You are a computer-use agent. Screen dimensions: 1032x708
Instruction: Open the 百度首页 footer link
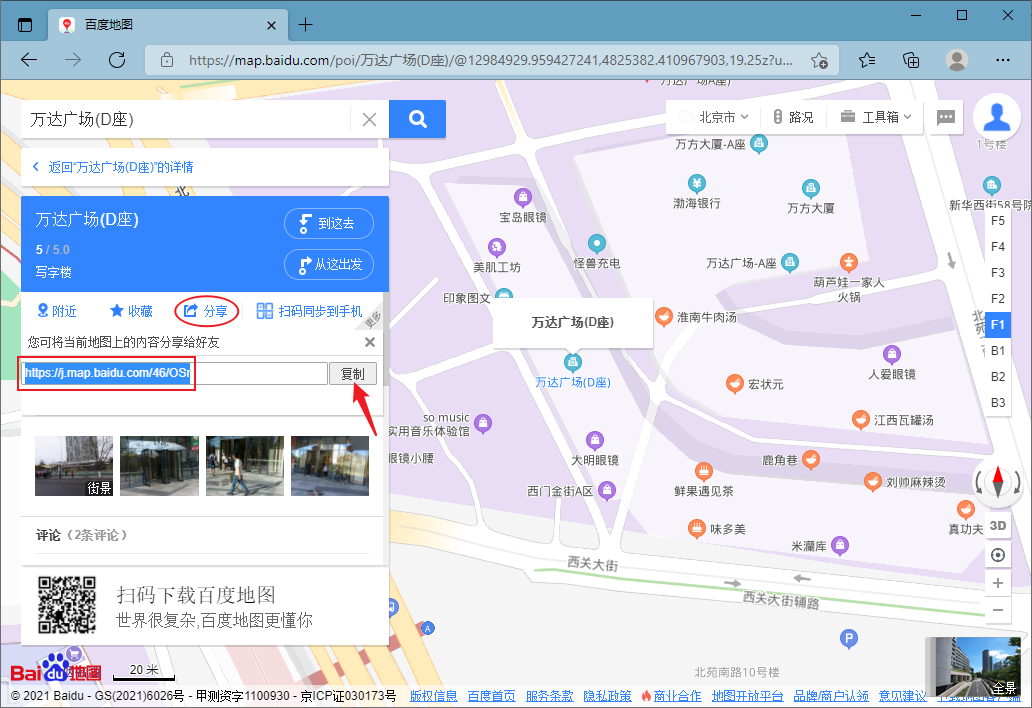pos(491,695)
